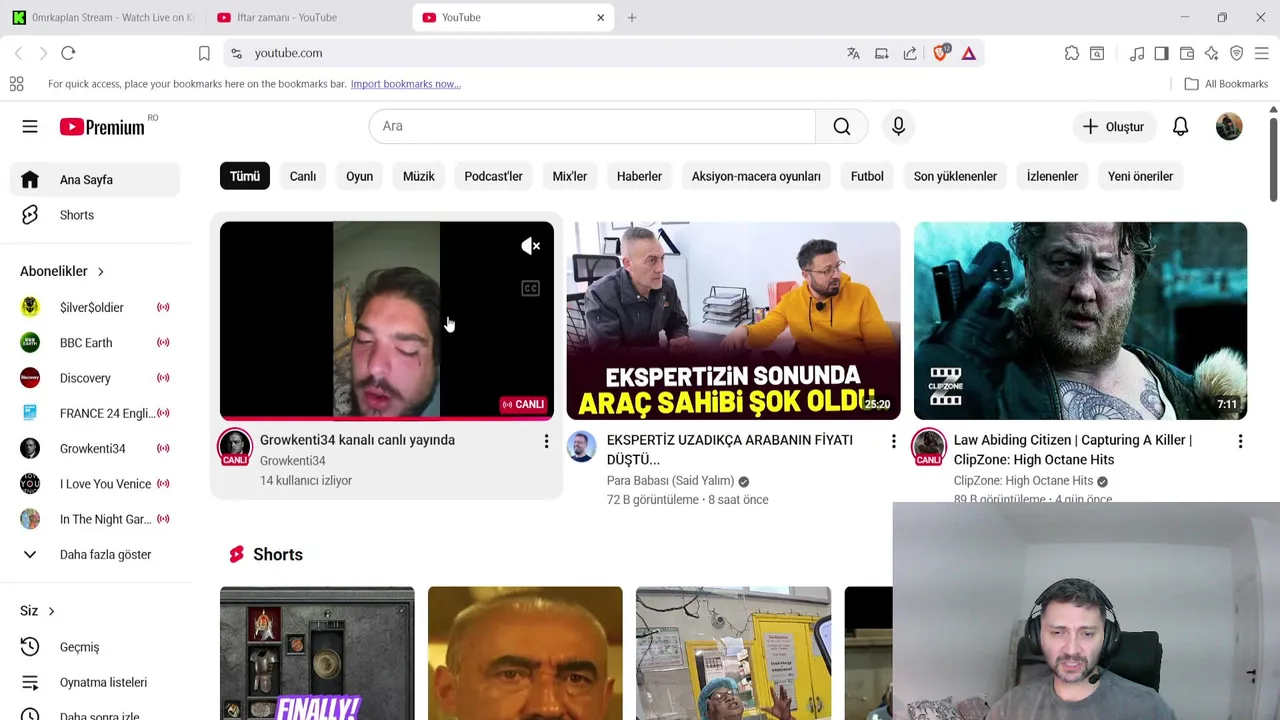This screenshot has height=720, width=1280.
Task: Select the Futbol filter chip
Action: pyautogui.click(x=867, y=176)
